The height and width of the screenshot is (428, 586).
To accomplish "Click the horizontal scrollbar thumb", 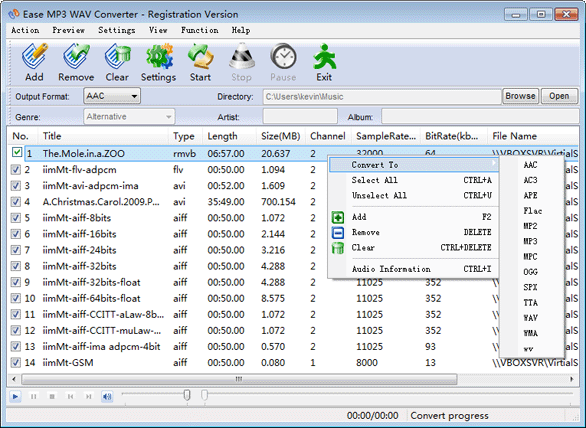I will (x=239, y=379).
